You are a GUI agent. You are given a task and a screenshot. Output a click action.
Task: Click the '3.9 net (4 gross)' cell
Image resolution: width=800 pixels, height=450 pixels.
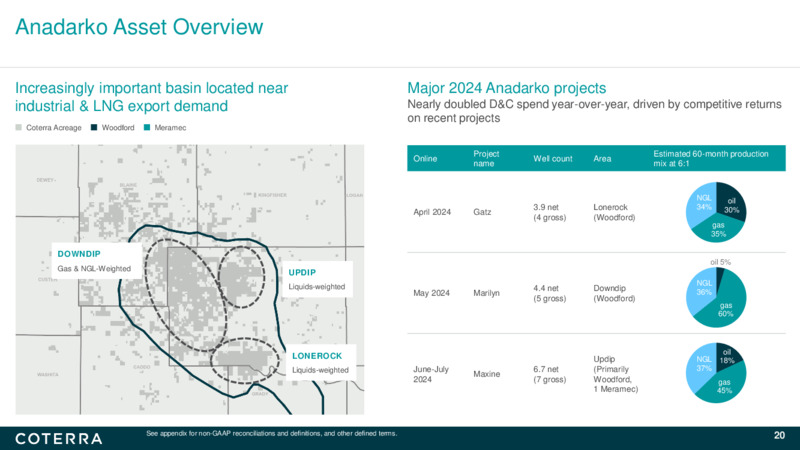pos(549,212)
